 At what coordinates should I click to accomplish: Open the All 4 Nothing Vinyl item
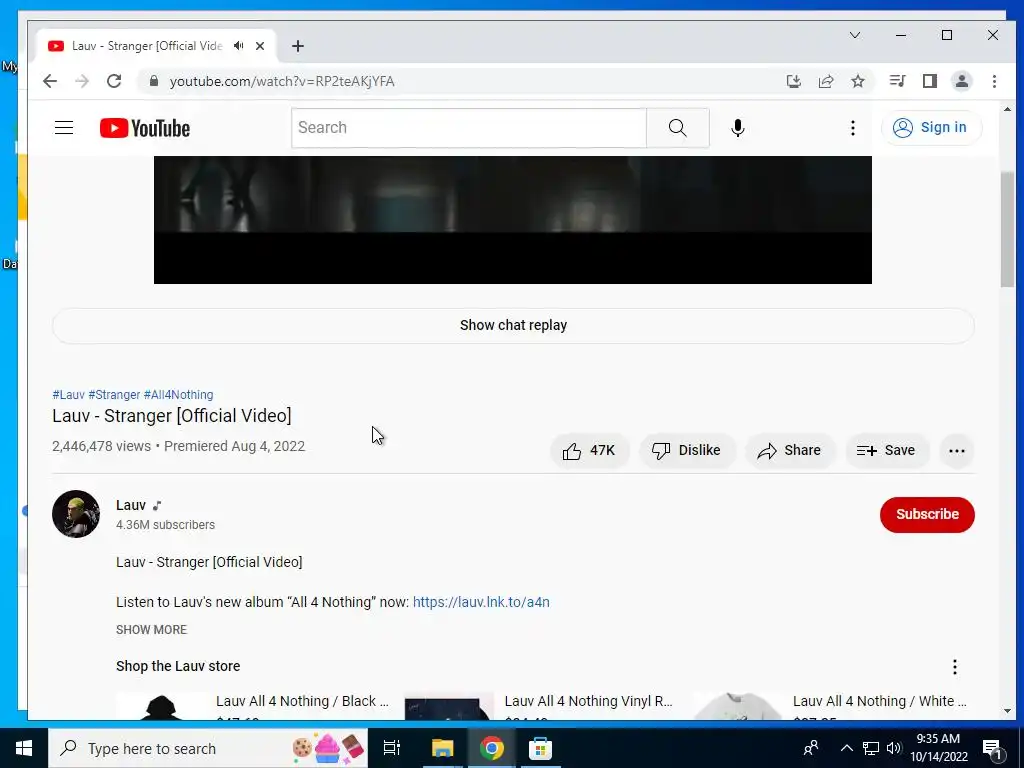pos(541,706)
